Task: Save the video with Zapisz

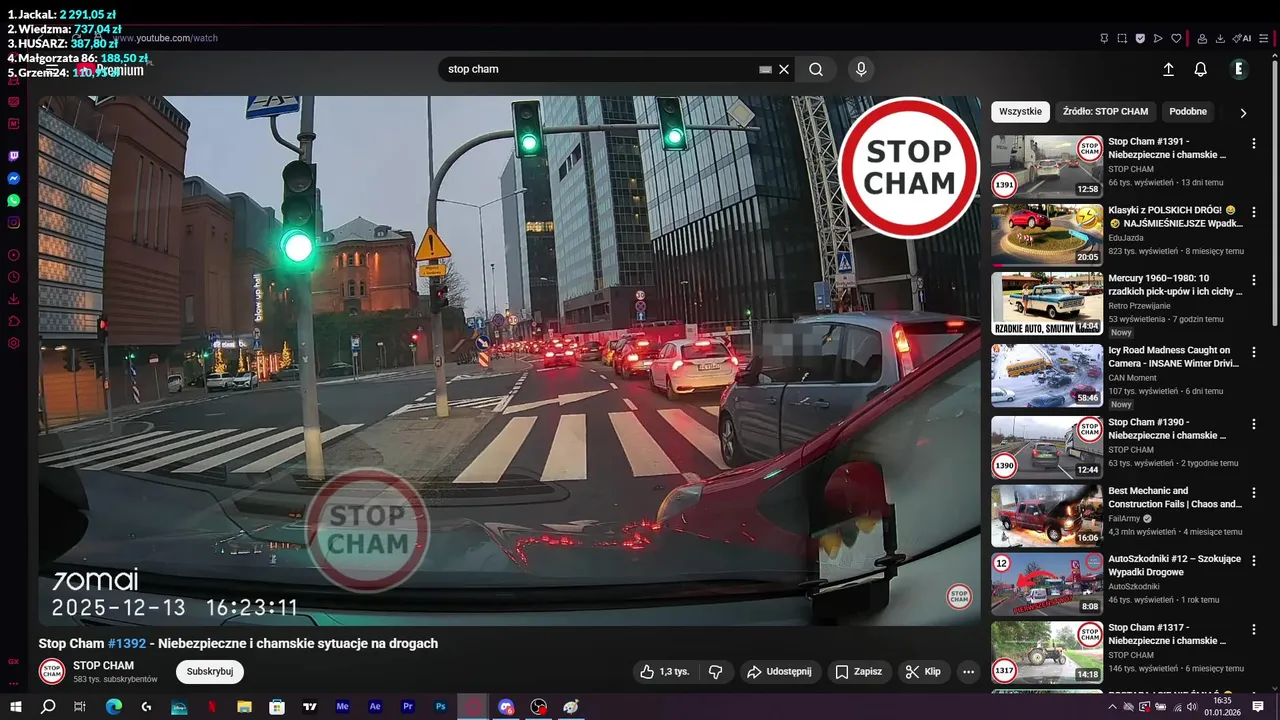Action: coord(859,672)
